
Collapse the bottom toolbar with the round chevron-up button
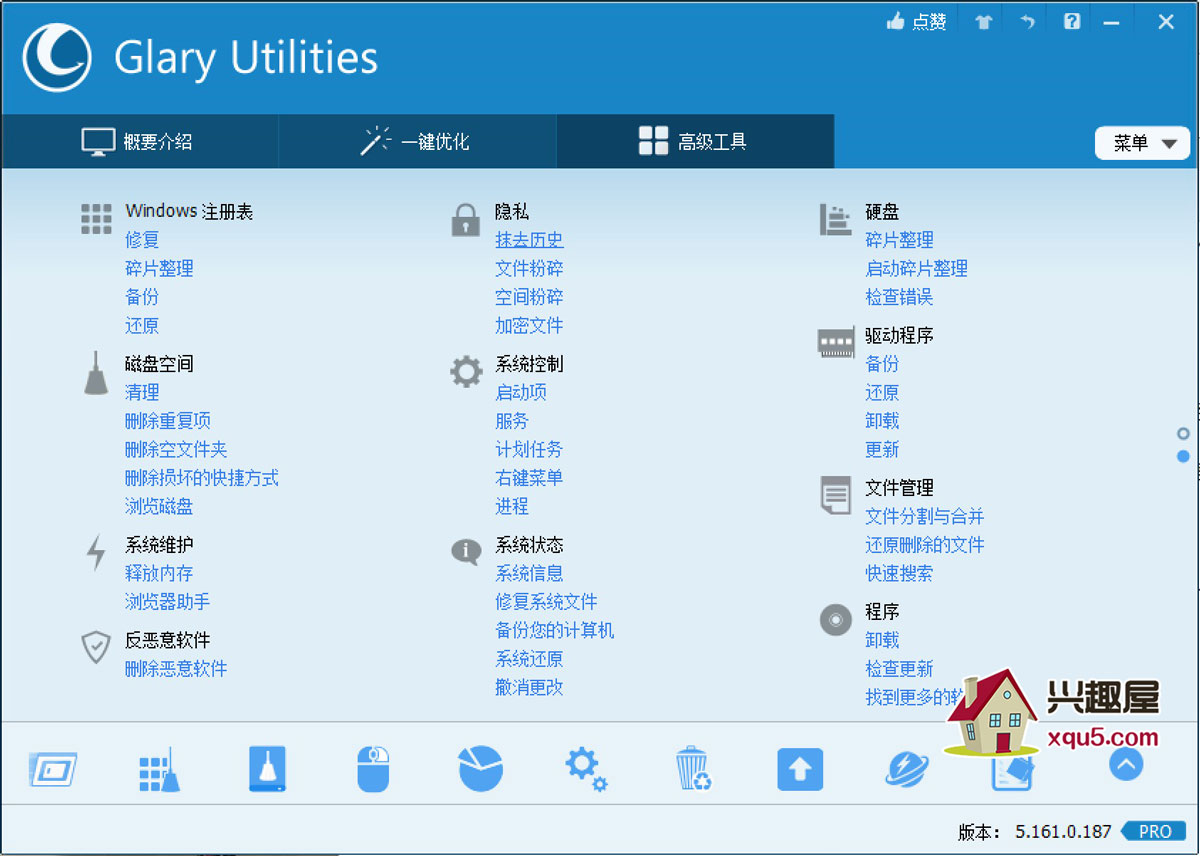[x=1126, y=765]
